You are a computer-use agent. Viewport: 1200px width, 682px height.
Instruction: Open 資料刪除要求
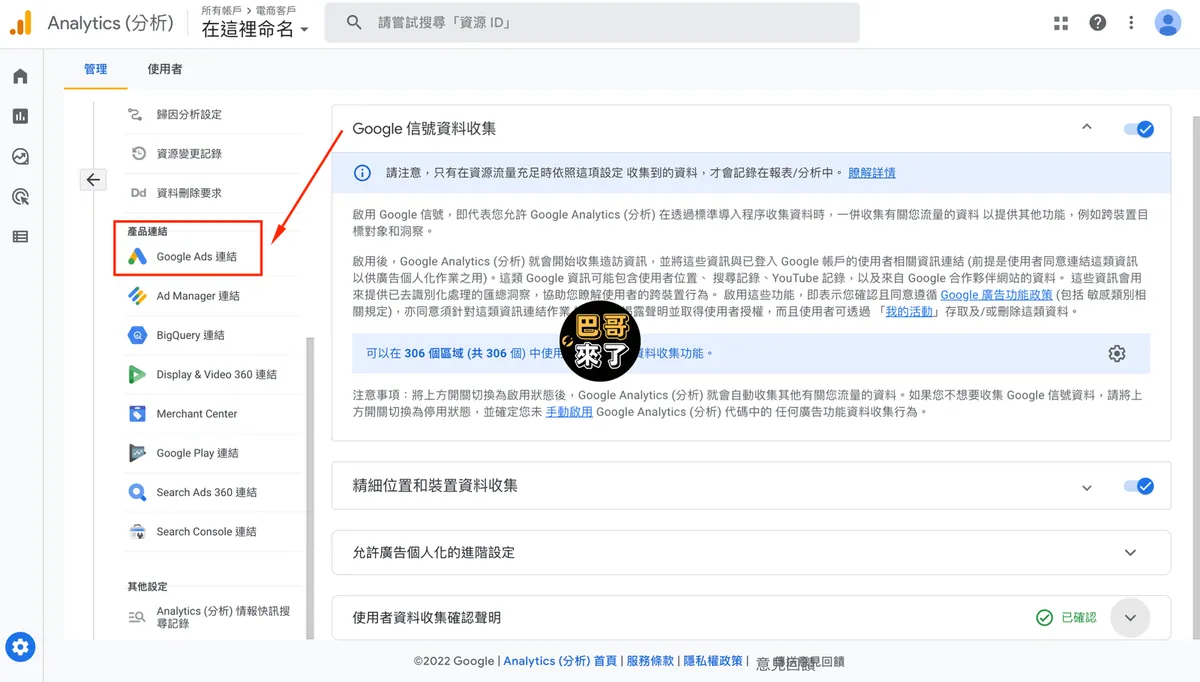[189, 193]
